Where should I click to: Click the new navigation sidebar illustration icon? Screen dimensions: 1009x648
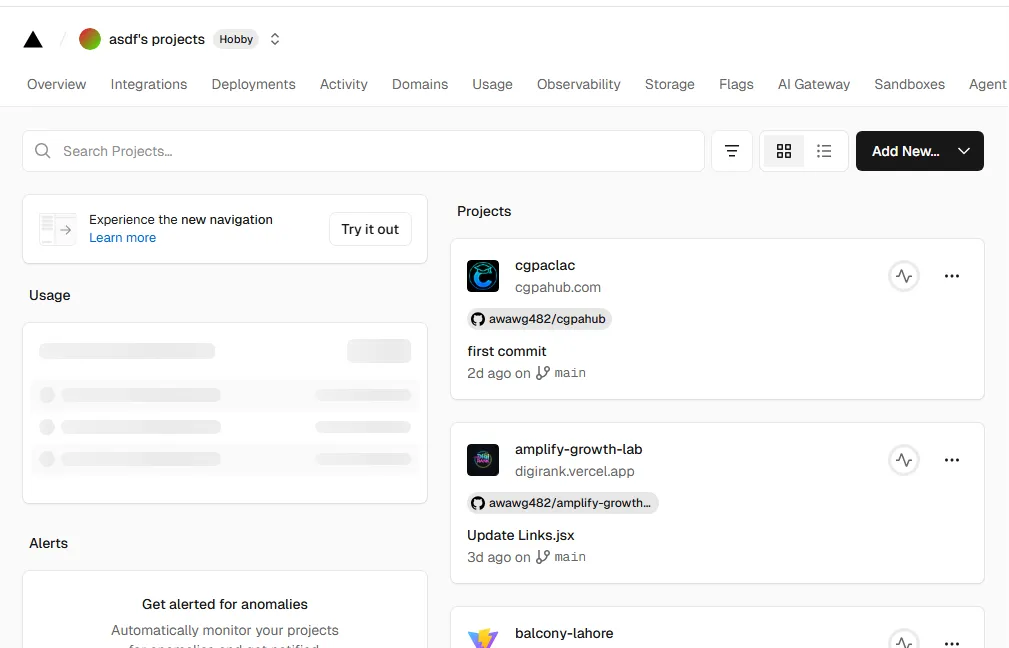57,229
